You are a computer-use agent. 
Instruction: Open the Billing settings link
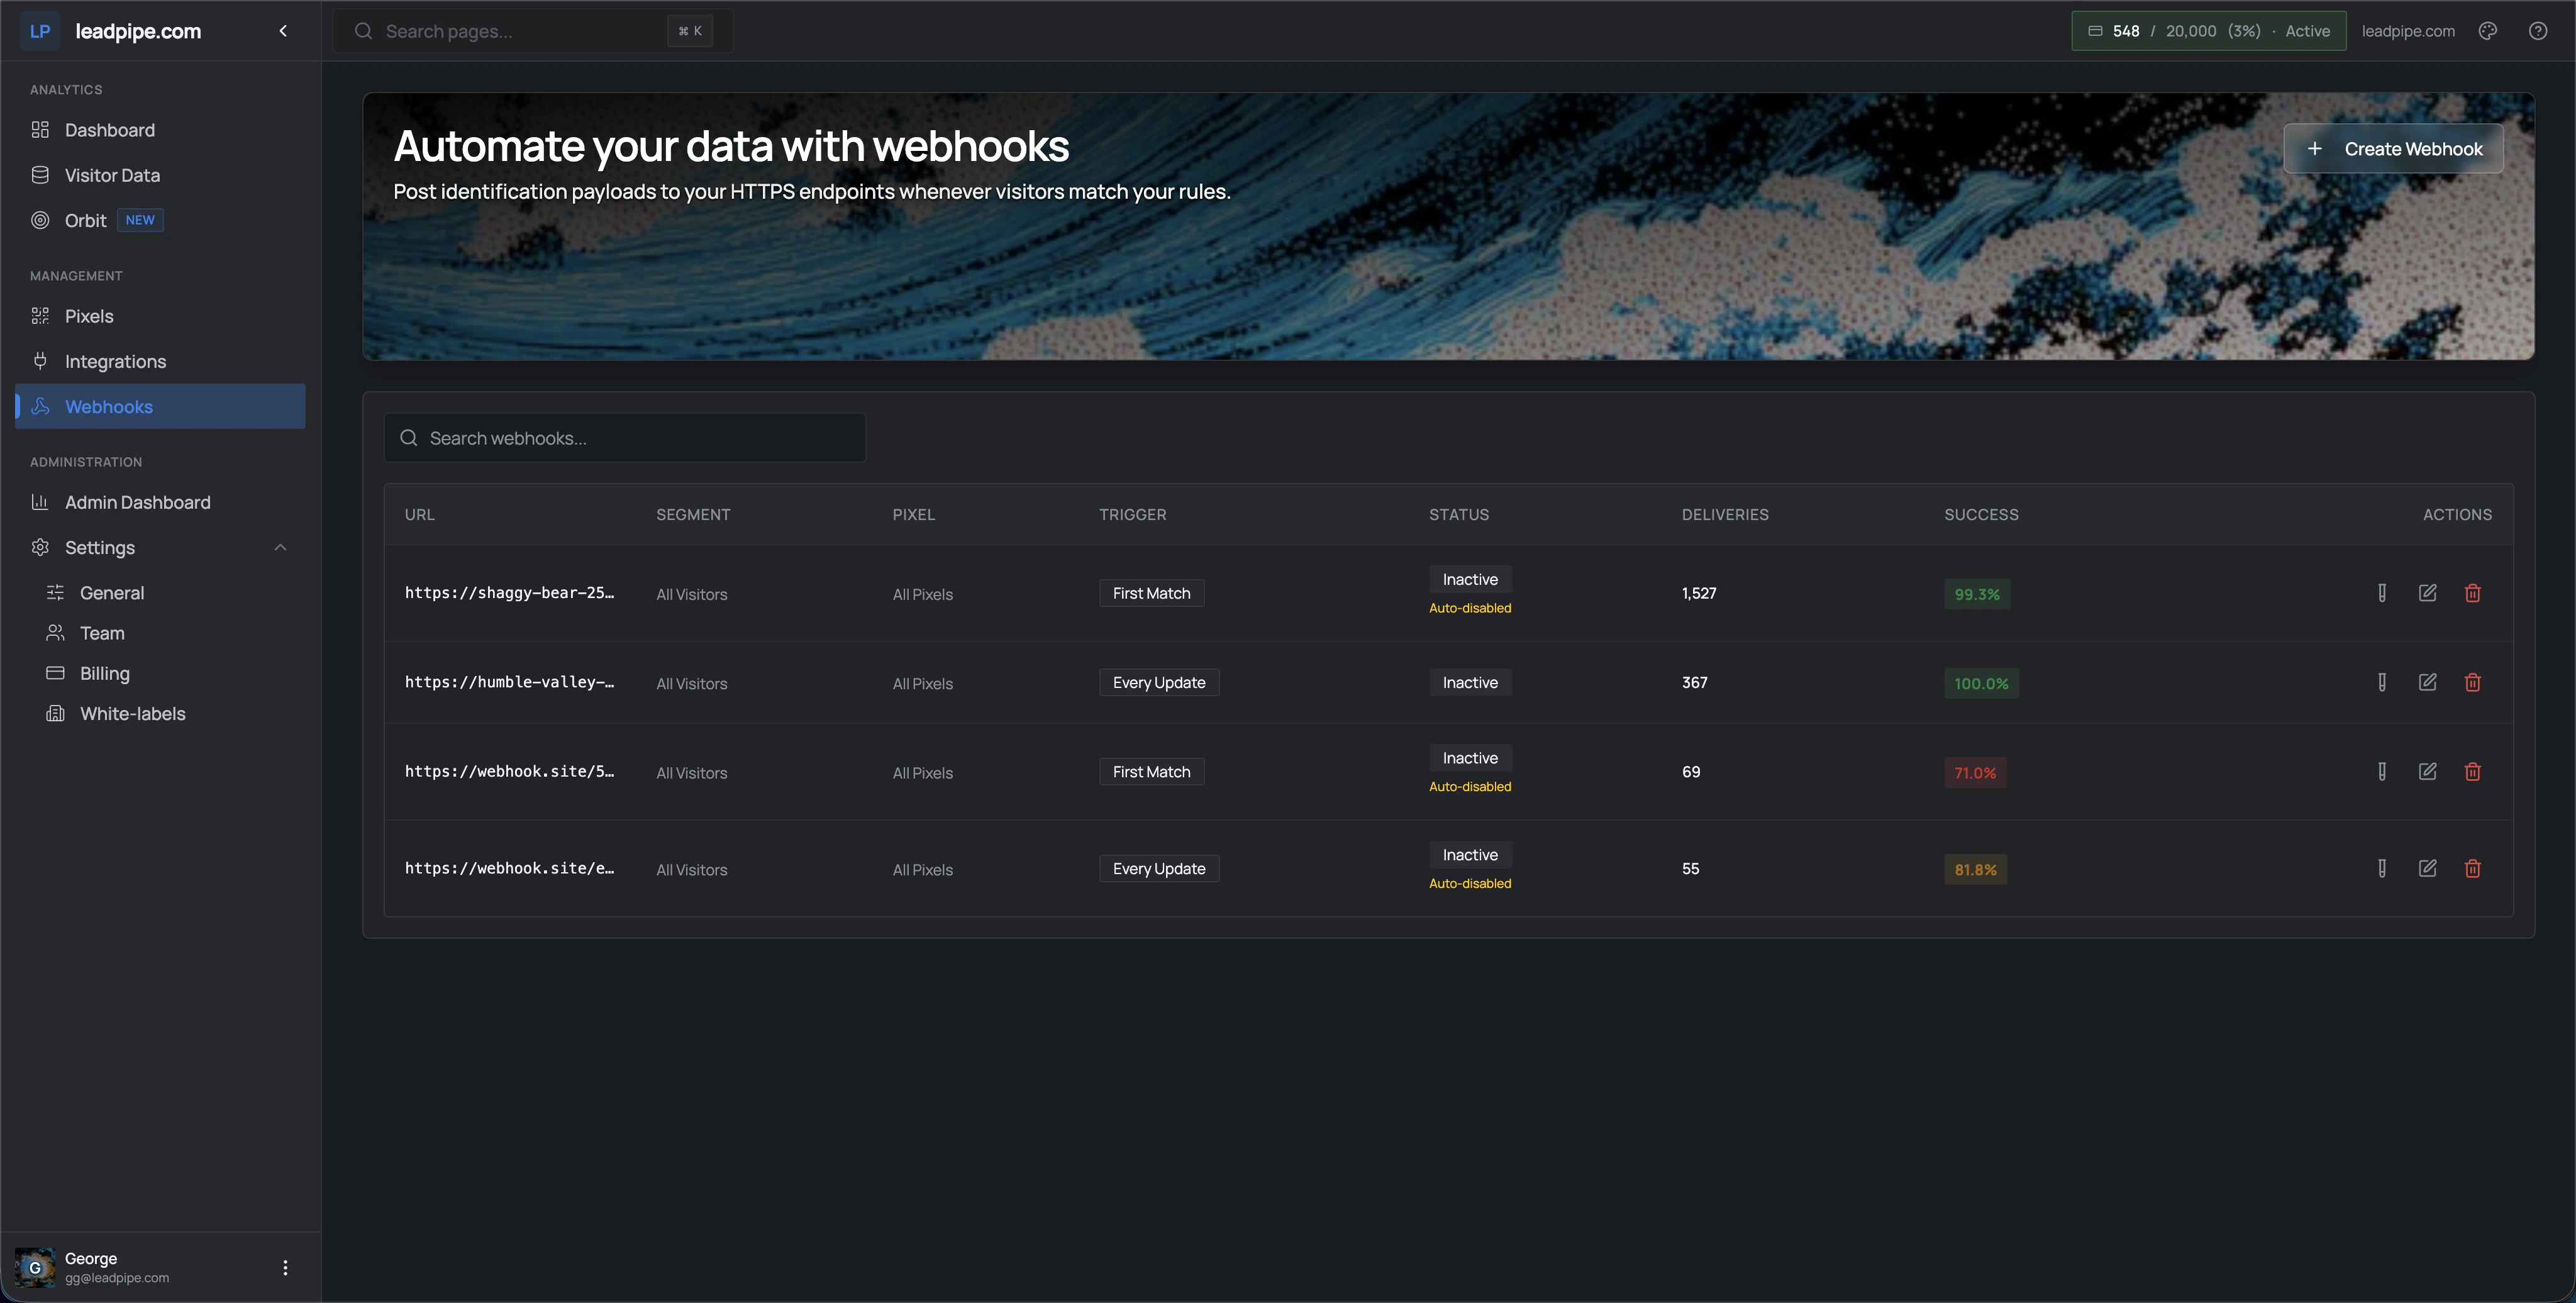tap(105, 673)
